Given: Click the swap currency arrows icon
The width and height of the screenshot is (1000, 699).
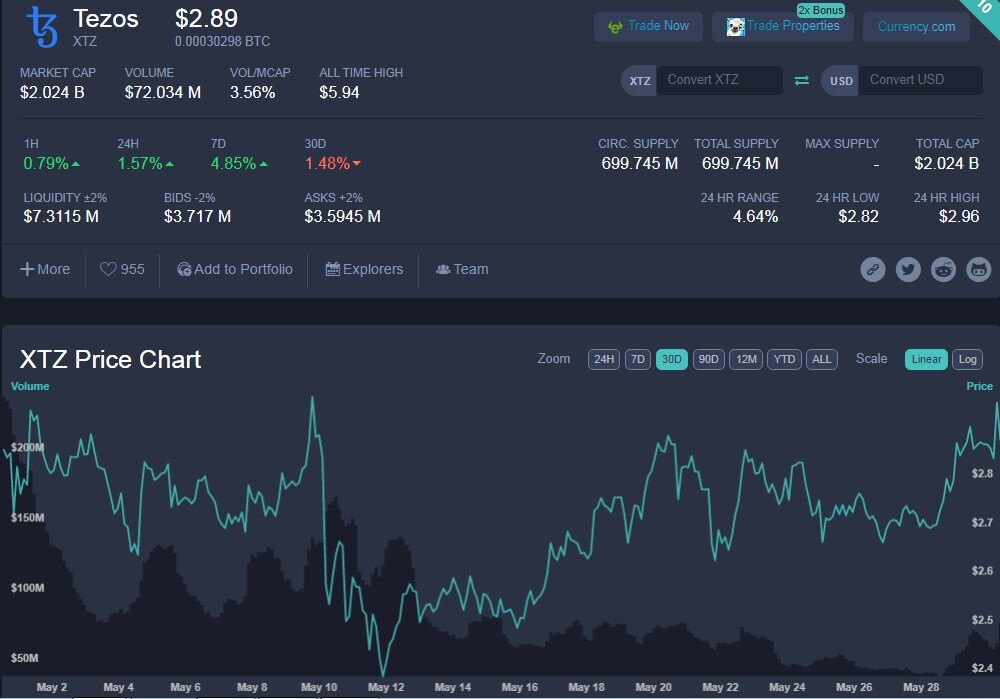Looking at the screenshot, I should coord(802,80).
